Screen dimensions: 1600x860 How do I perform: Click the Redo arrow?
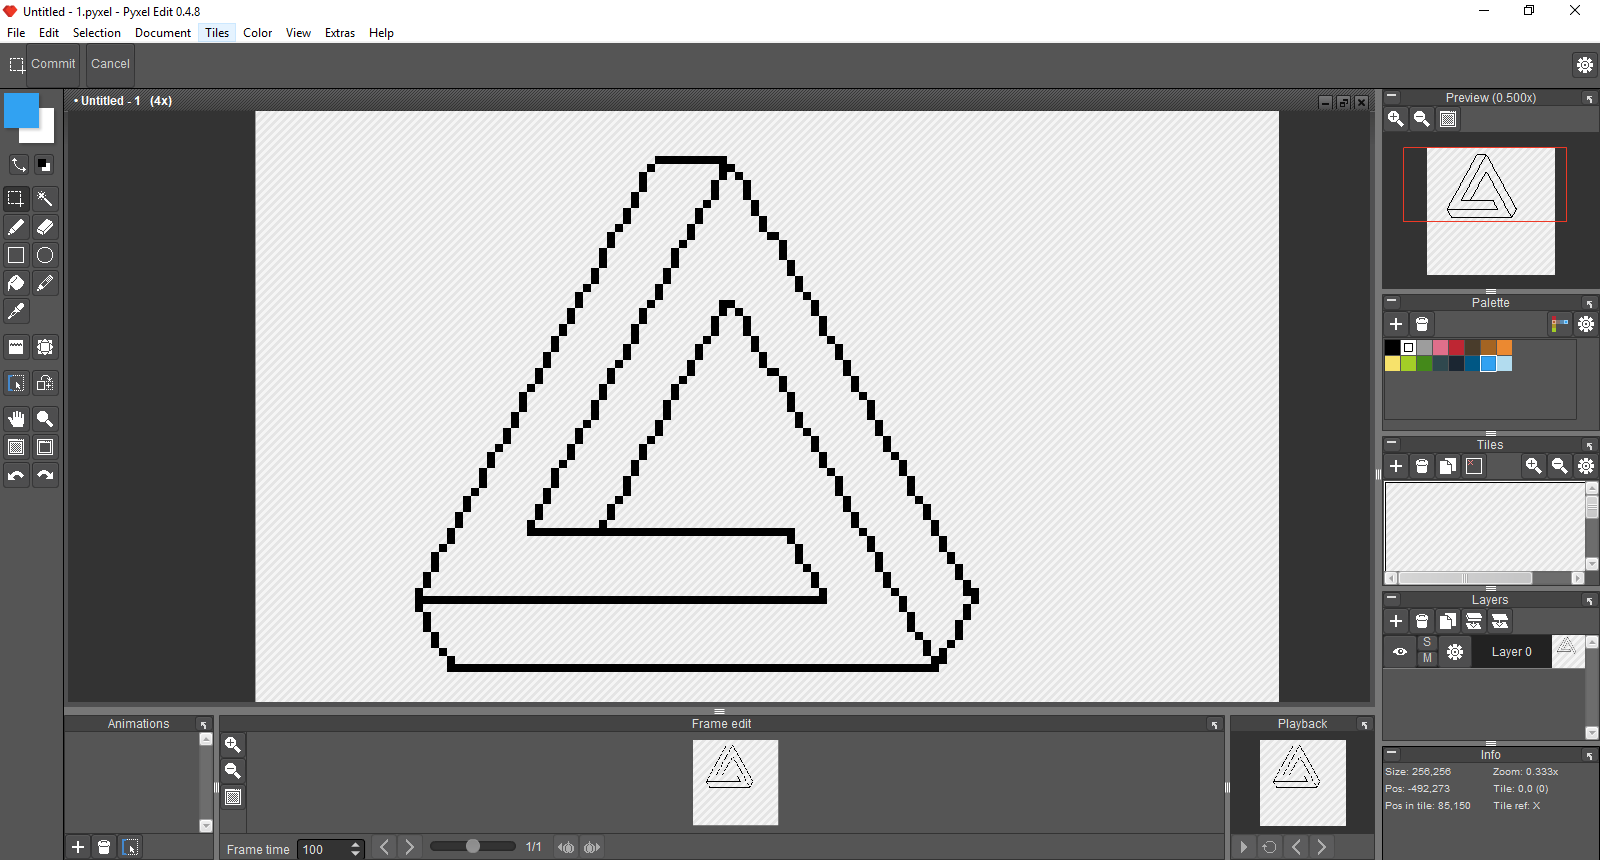pyautogui.click(x=45, y=475)
